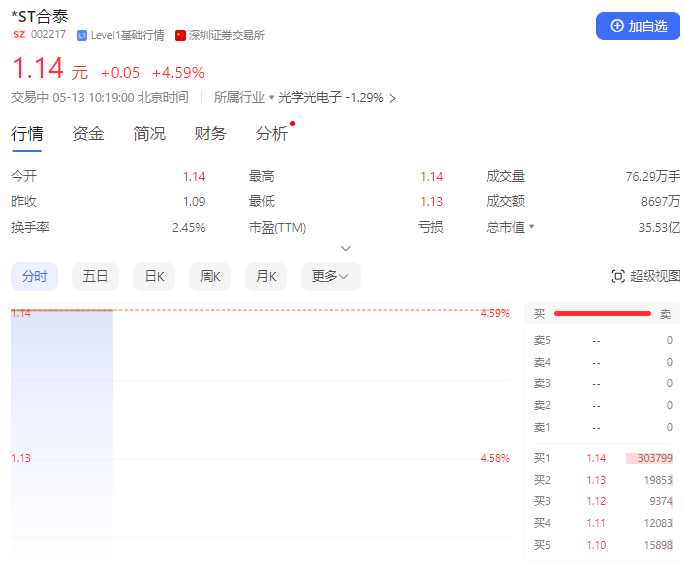Open 光学光电子 industry link
This screenshot has width=684, height=568.
point(310,97)
